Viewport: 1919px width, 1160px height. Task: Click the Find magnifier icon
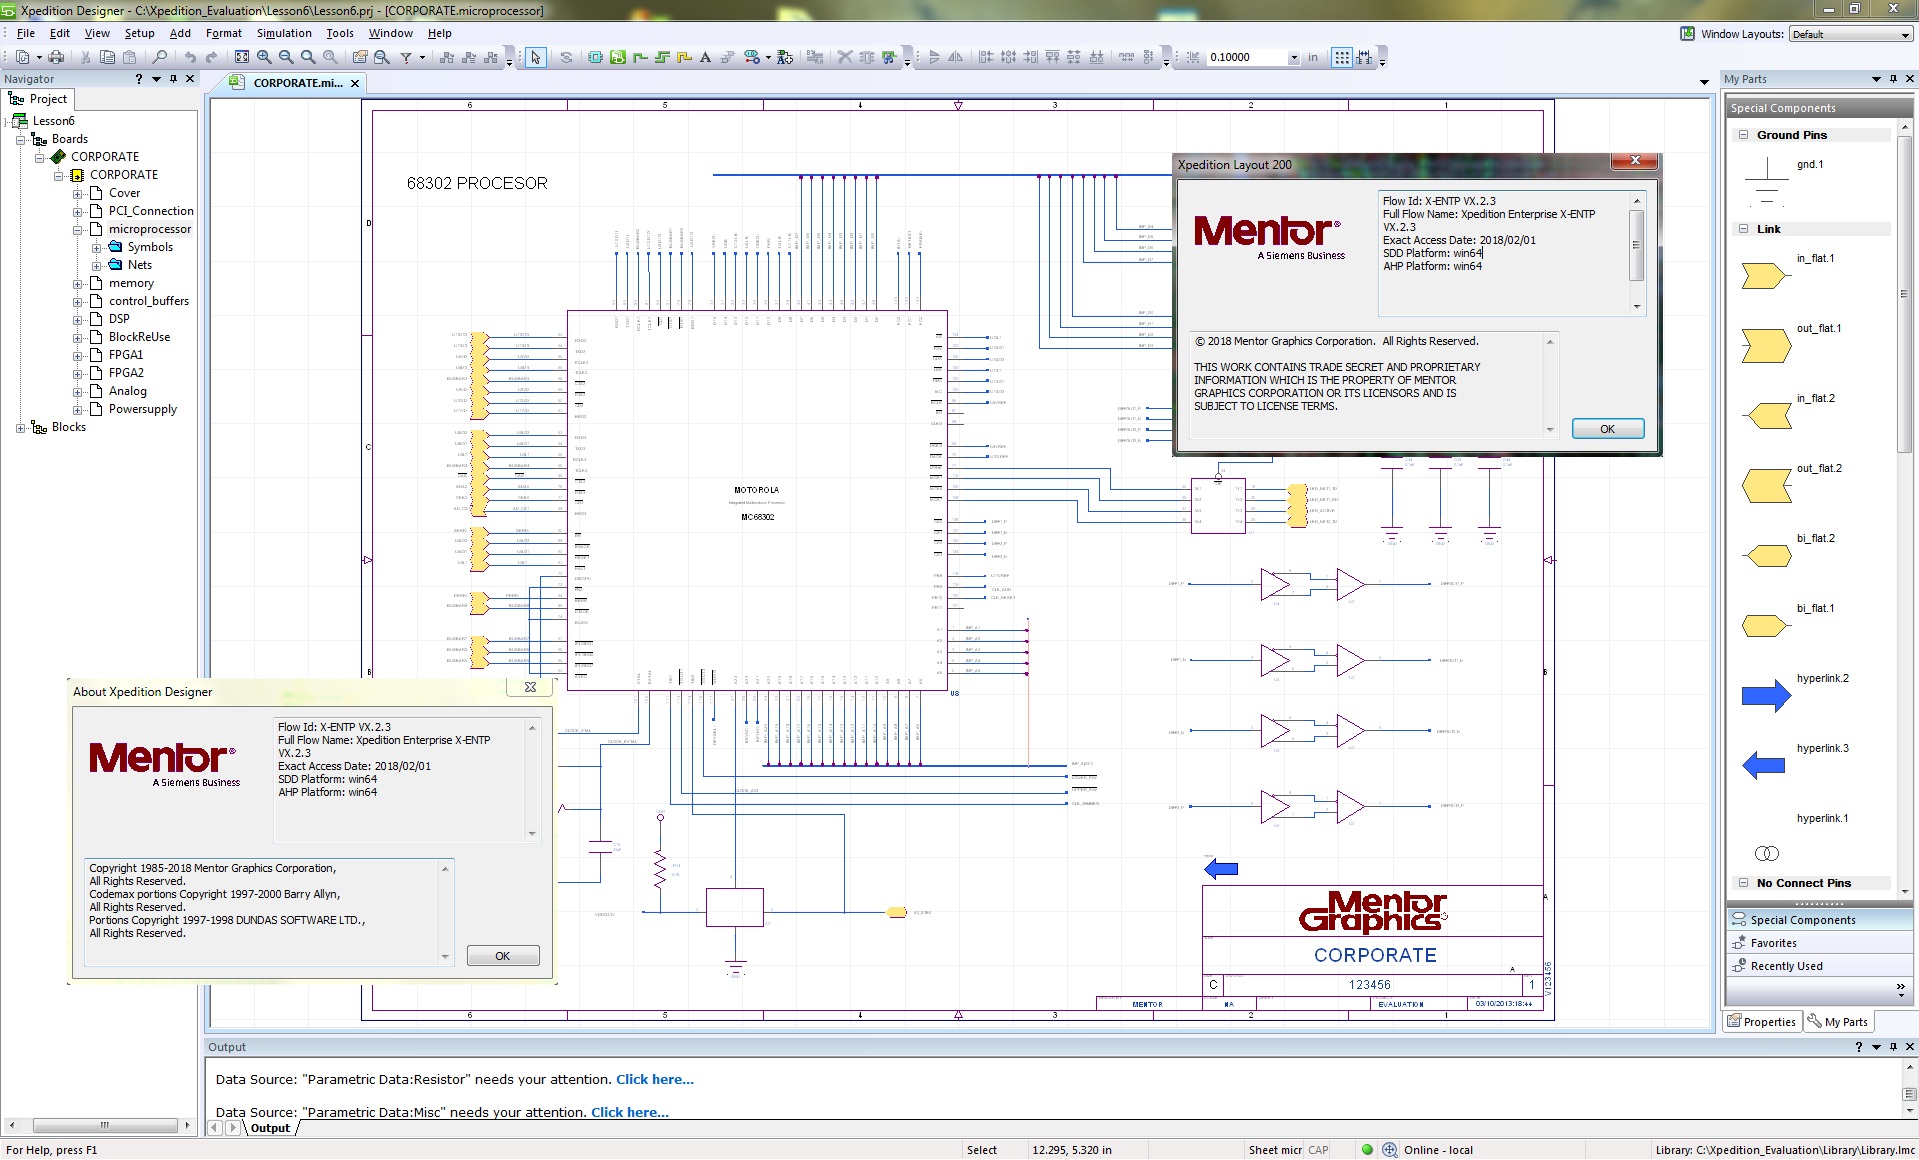(x=159, y=57)
